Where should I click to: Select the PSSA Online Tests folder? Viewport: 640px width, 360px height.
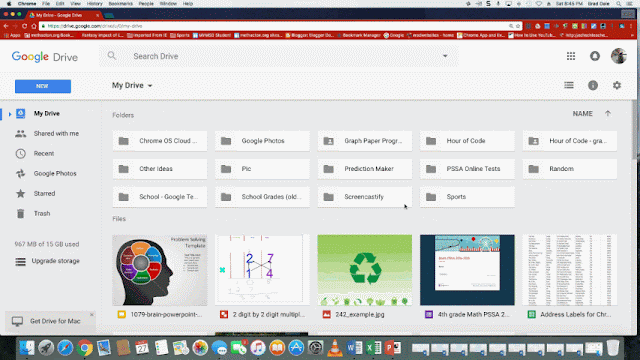click(467, 169)
